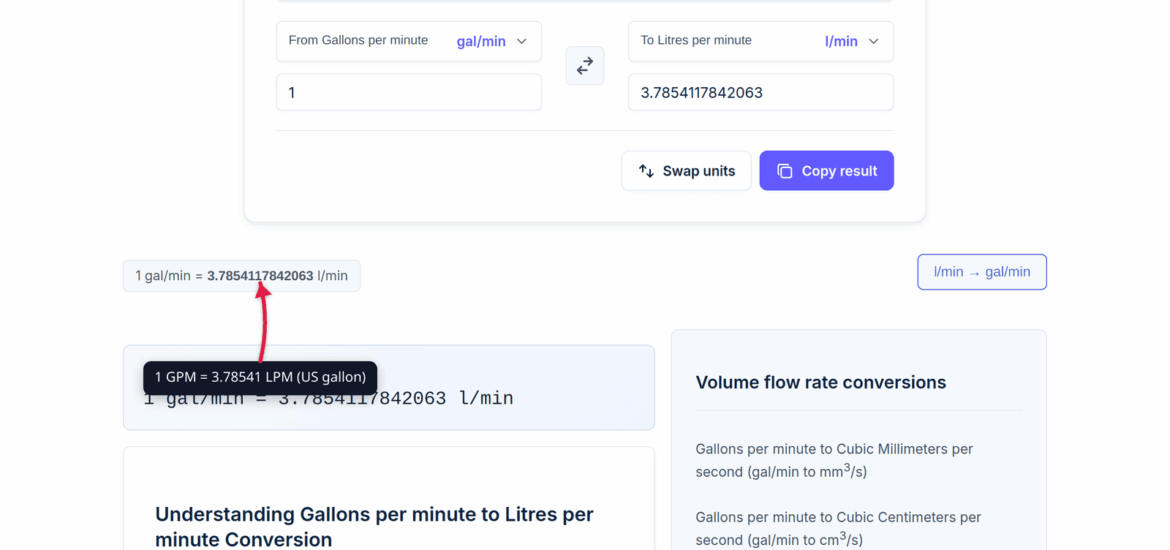
Task: Open the From Gallons per minute unit dropdown
Action: (409, 41)
